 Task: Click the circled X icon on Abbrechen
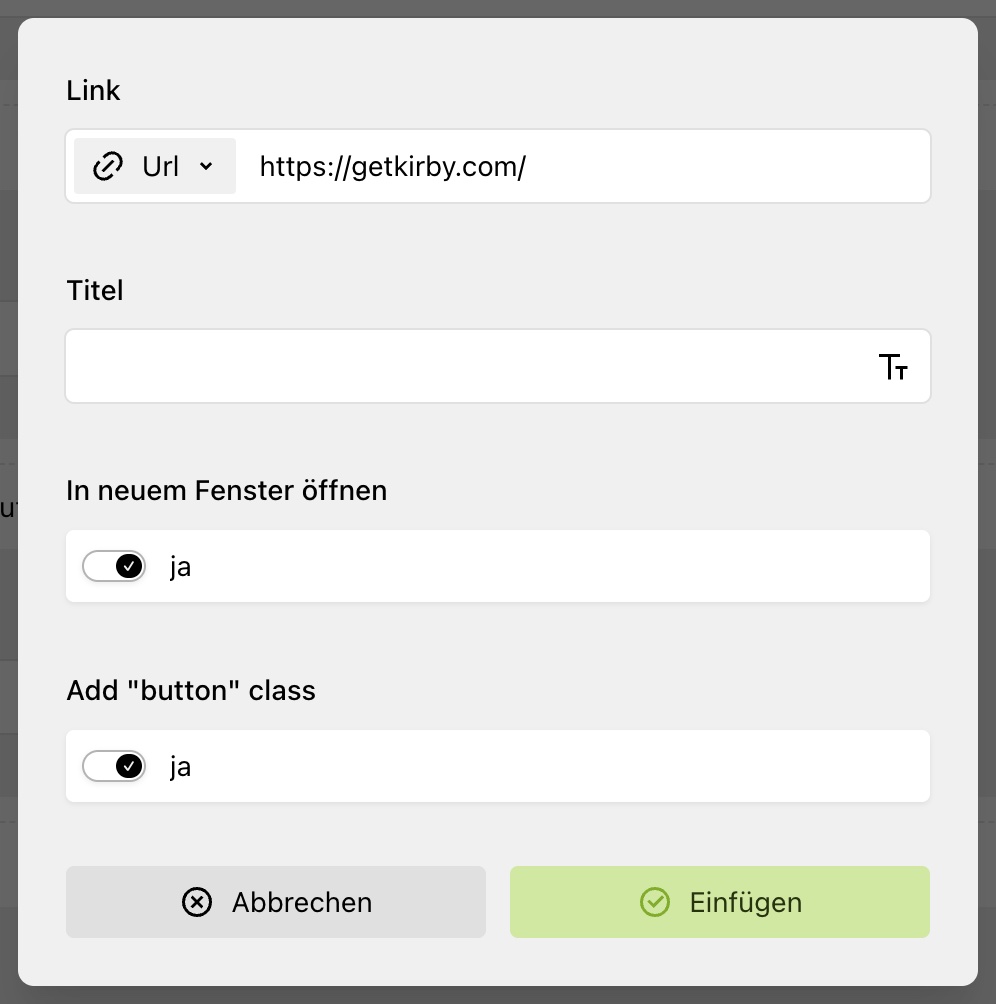[197, 902]
